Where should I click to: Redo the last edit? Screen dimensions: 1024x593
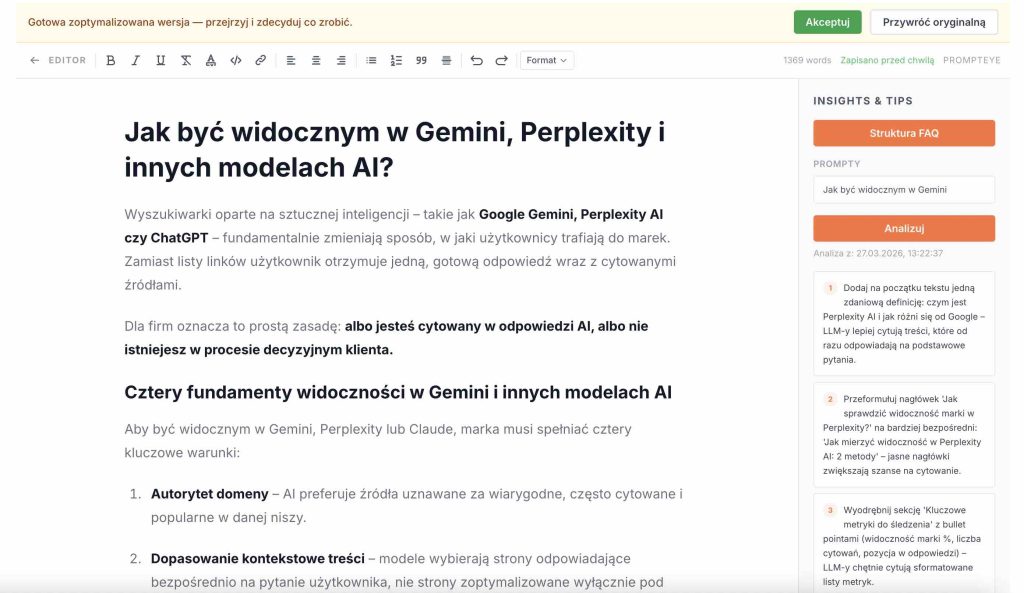[500, 59]
